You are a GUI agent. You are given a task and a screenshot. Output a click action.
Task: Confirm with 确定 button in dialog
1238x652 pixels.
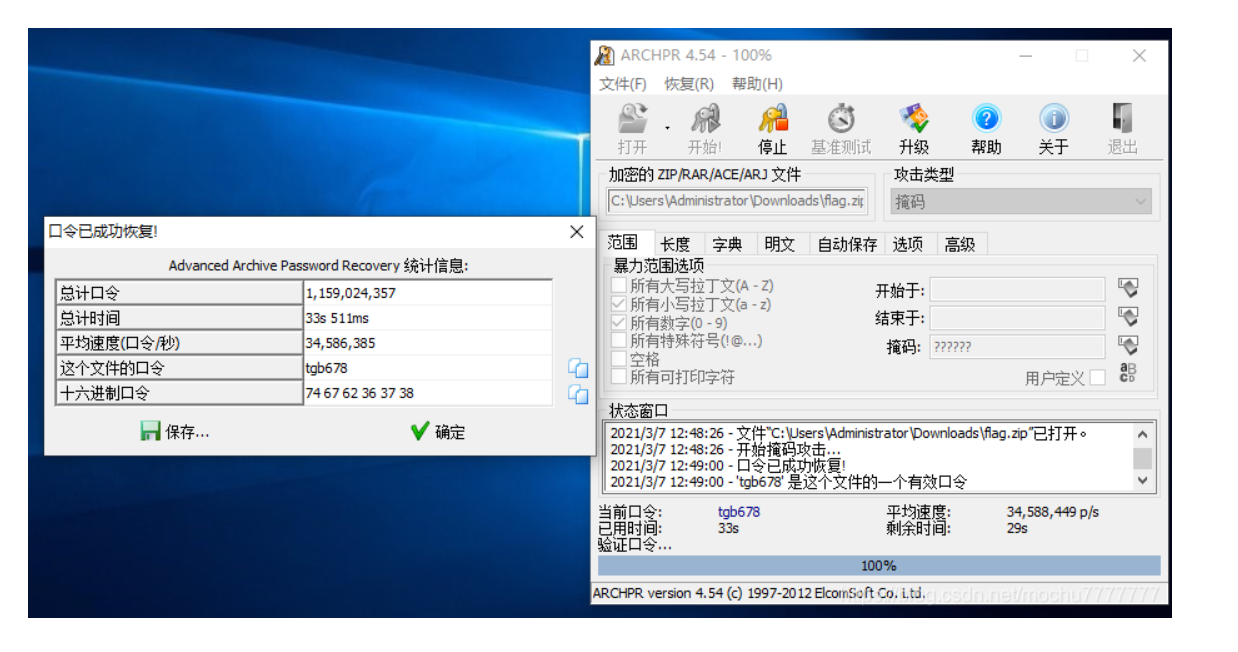438,432
